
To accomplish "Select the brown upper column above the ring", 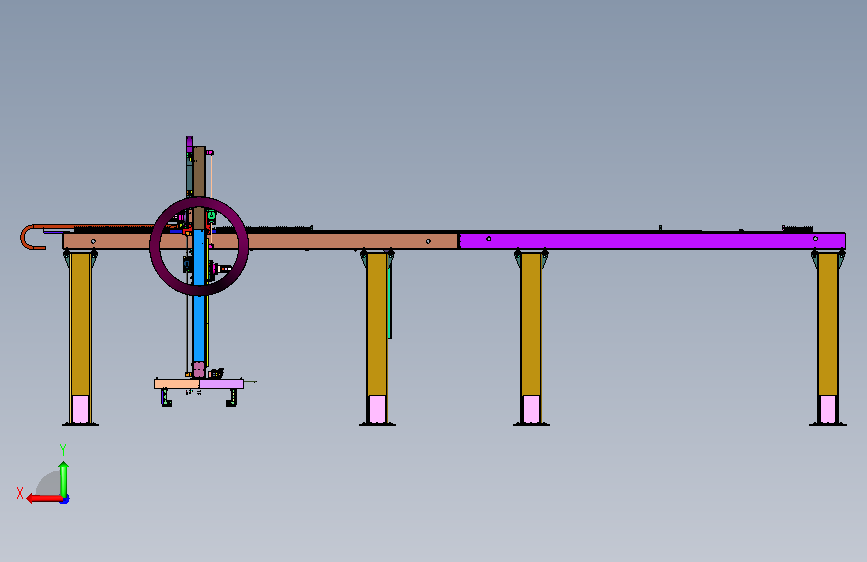I will pos(199,173).
